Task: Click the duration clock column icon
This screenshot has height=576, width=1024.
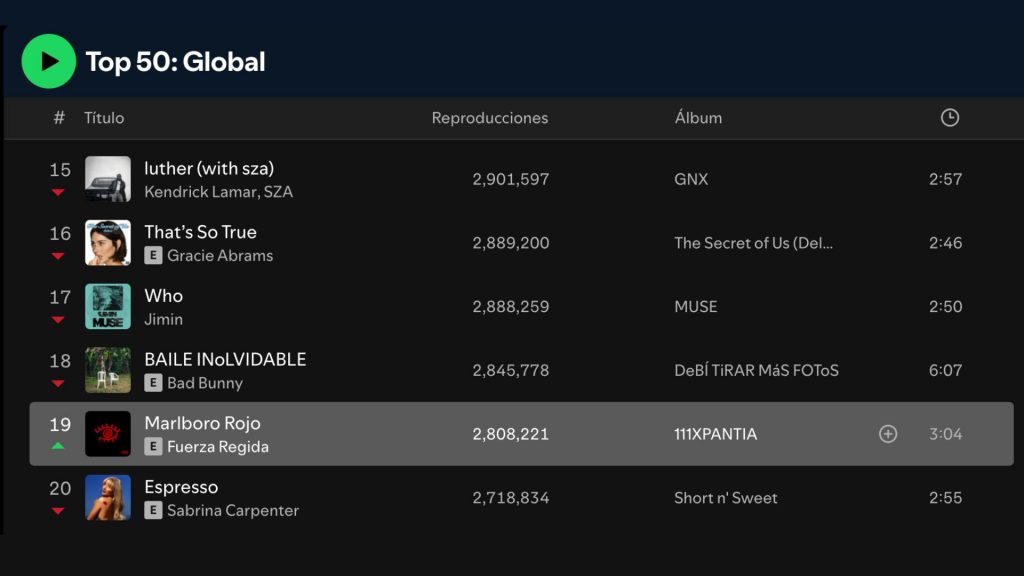Action: (x=949, y=118)
